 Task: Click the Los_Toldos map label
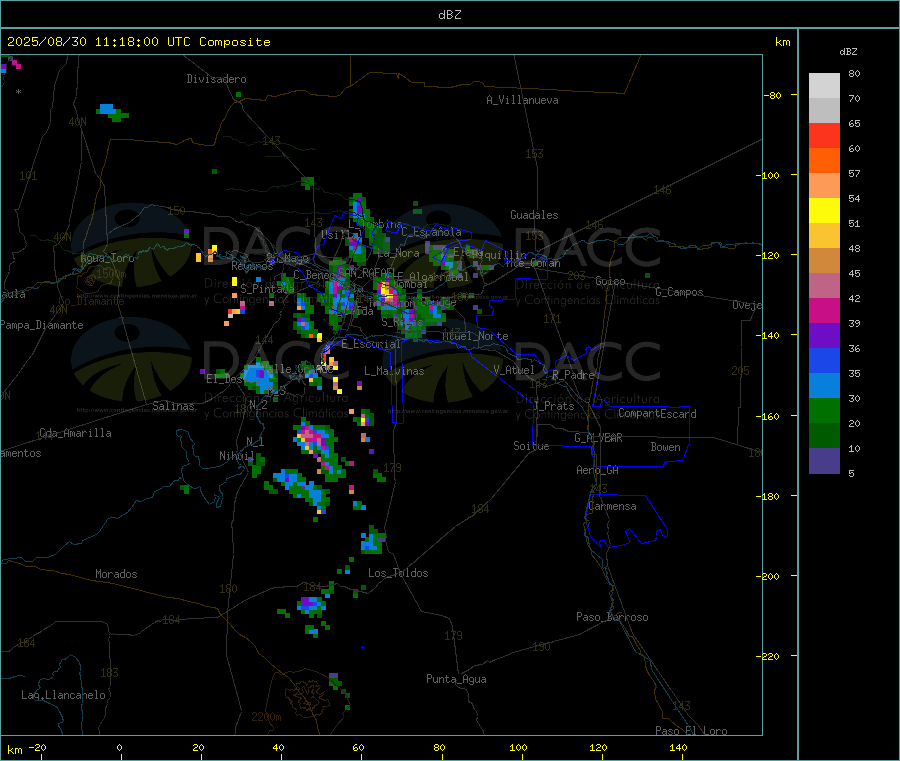398,573
